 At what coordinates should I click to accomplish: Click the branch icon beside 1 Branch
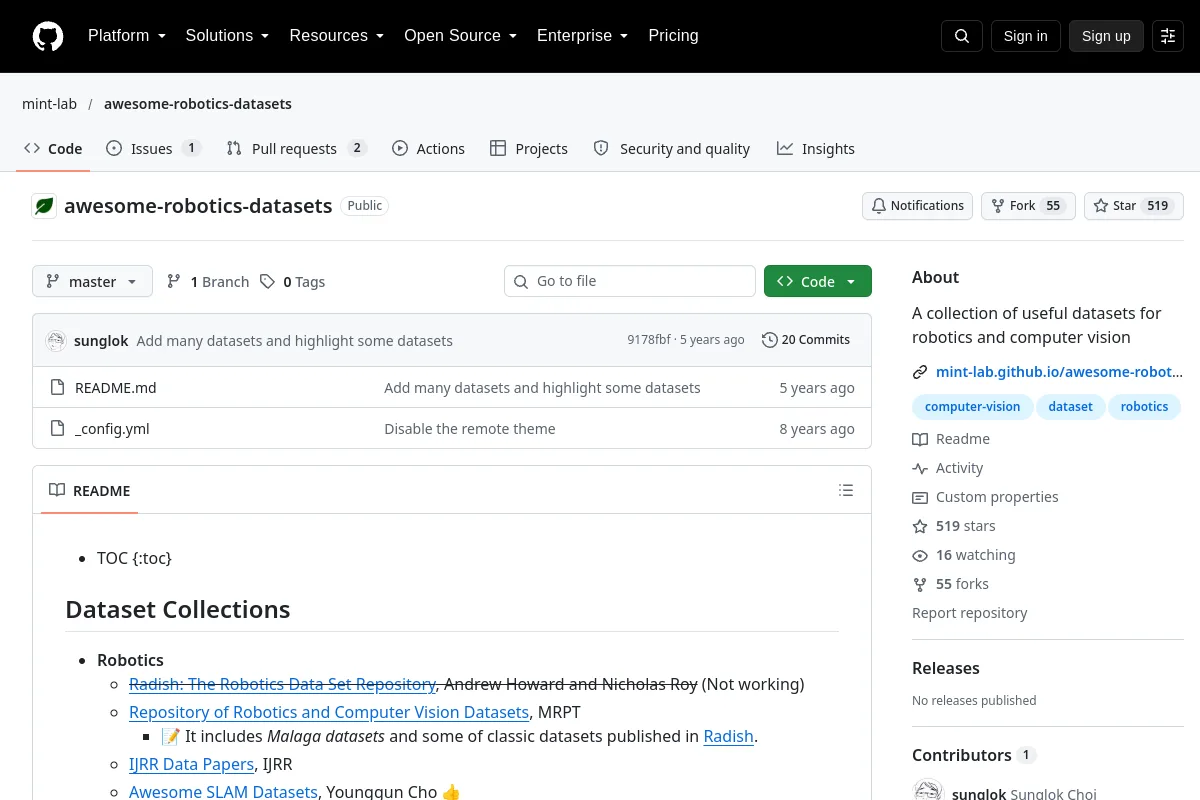click(174, 282)
